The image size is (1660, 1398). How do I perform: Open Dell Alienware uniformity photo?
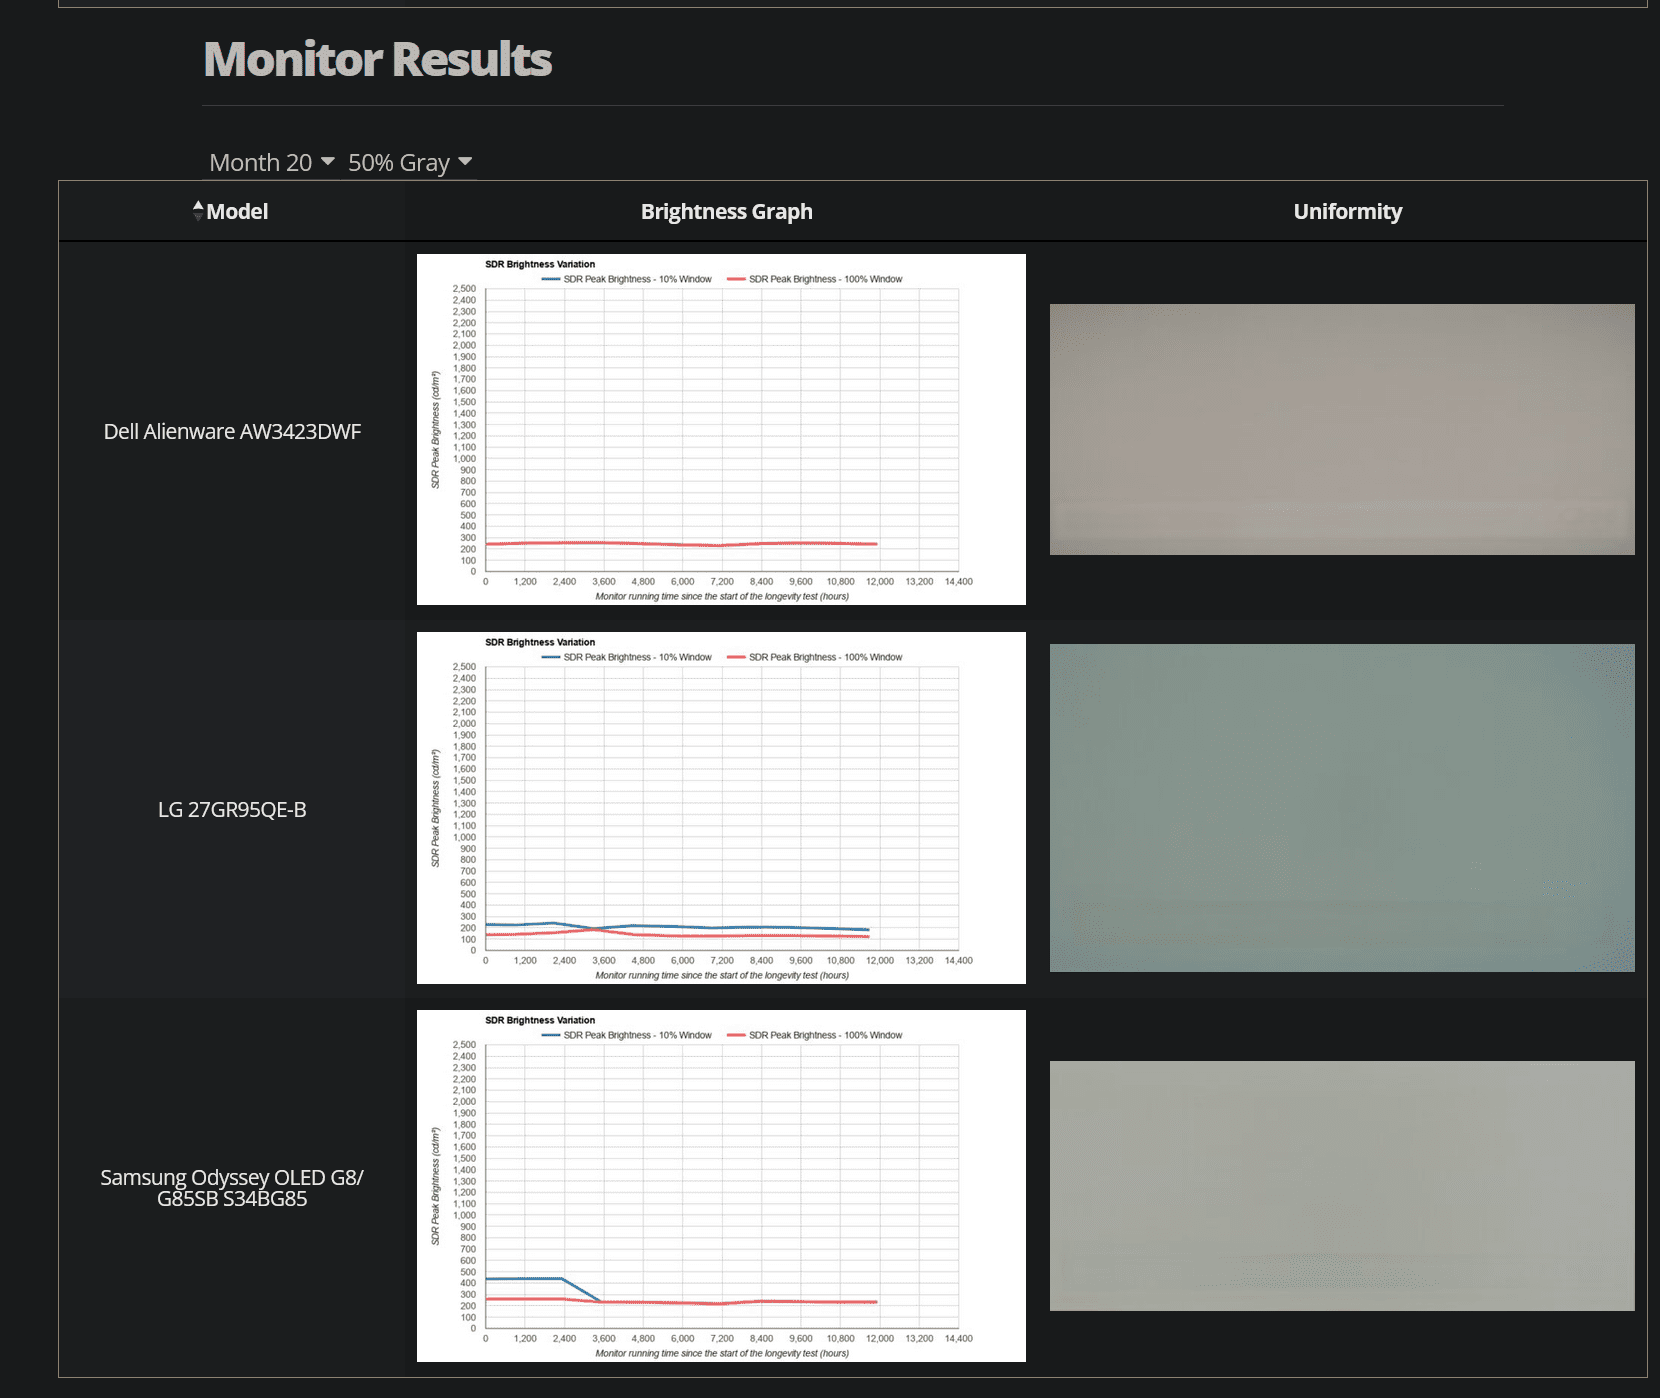[x=1342, y=429]
